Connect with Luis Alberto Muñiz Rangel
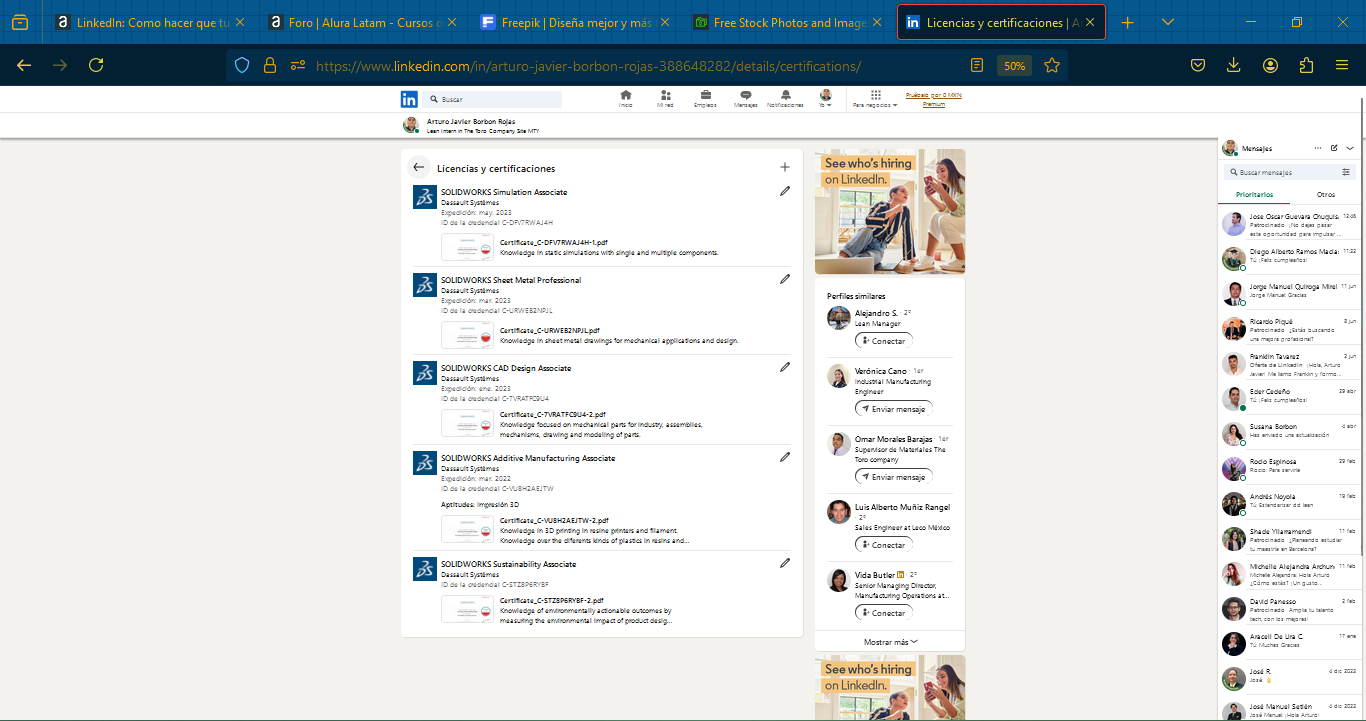 [883, 545]
